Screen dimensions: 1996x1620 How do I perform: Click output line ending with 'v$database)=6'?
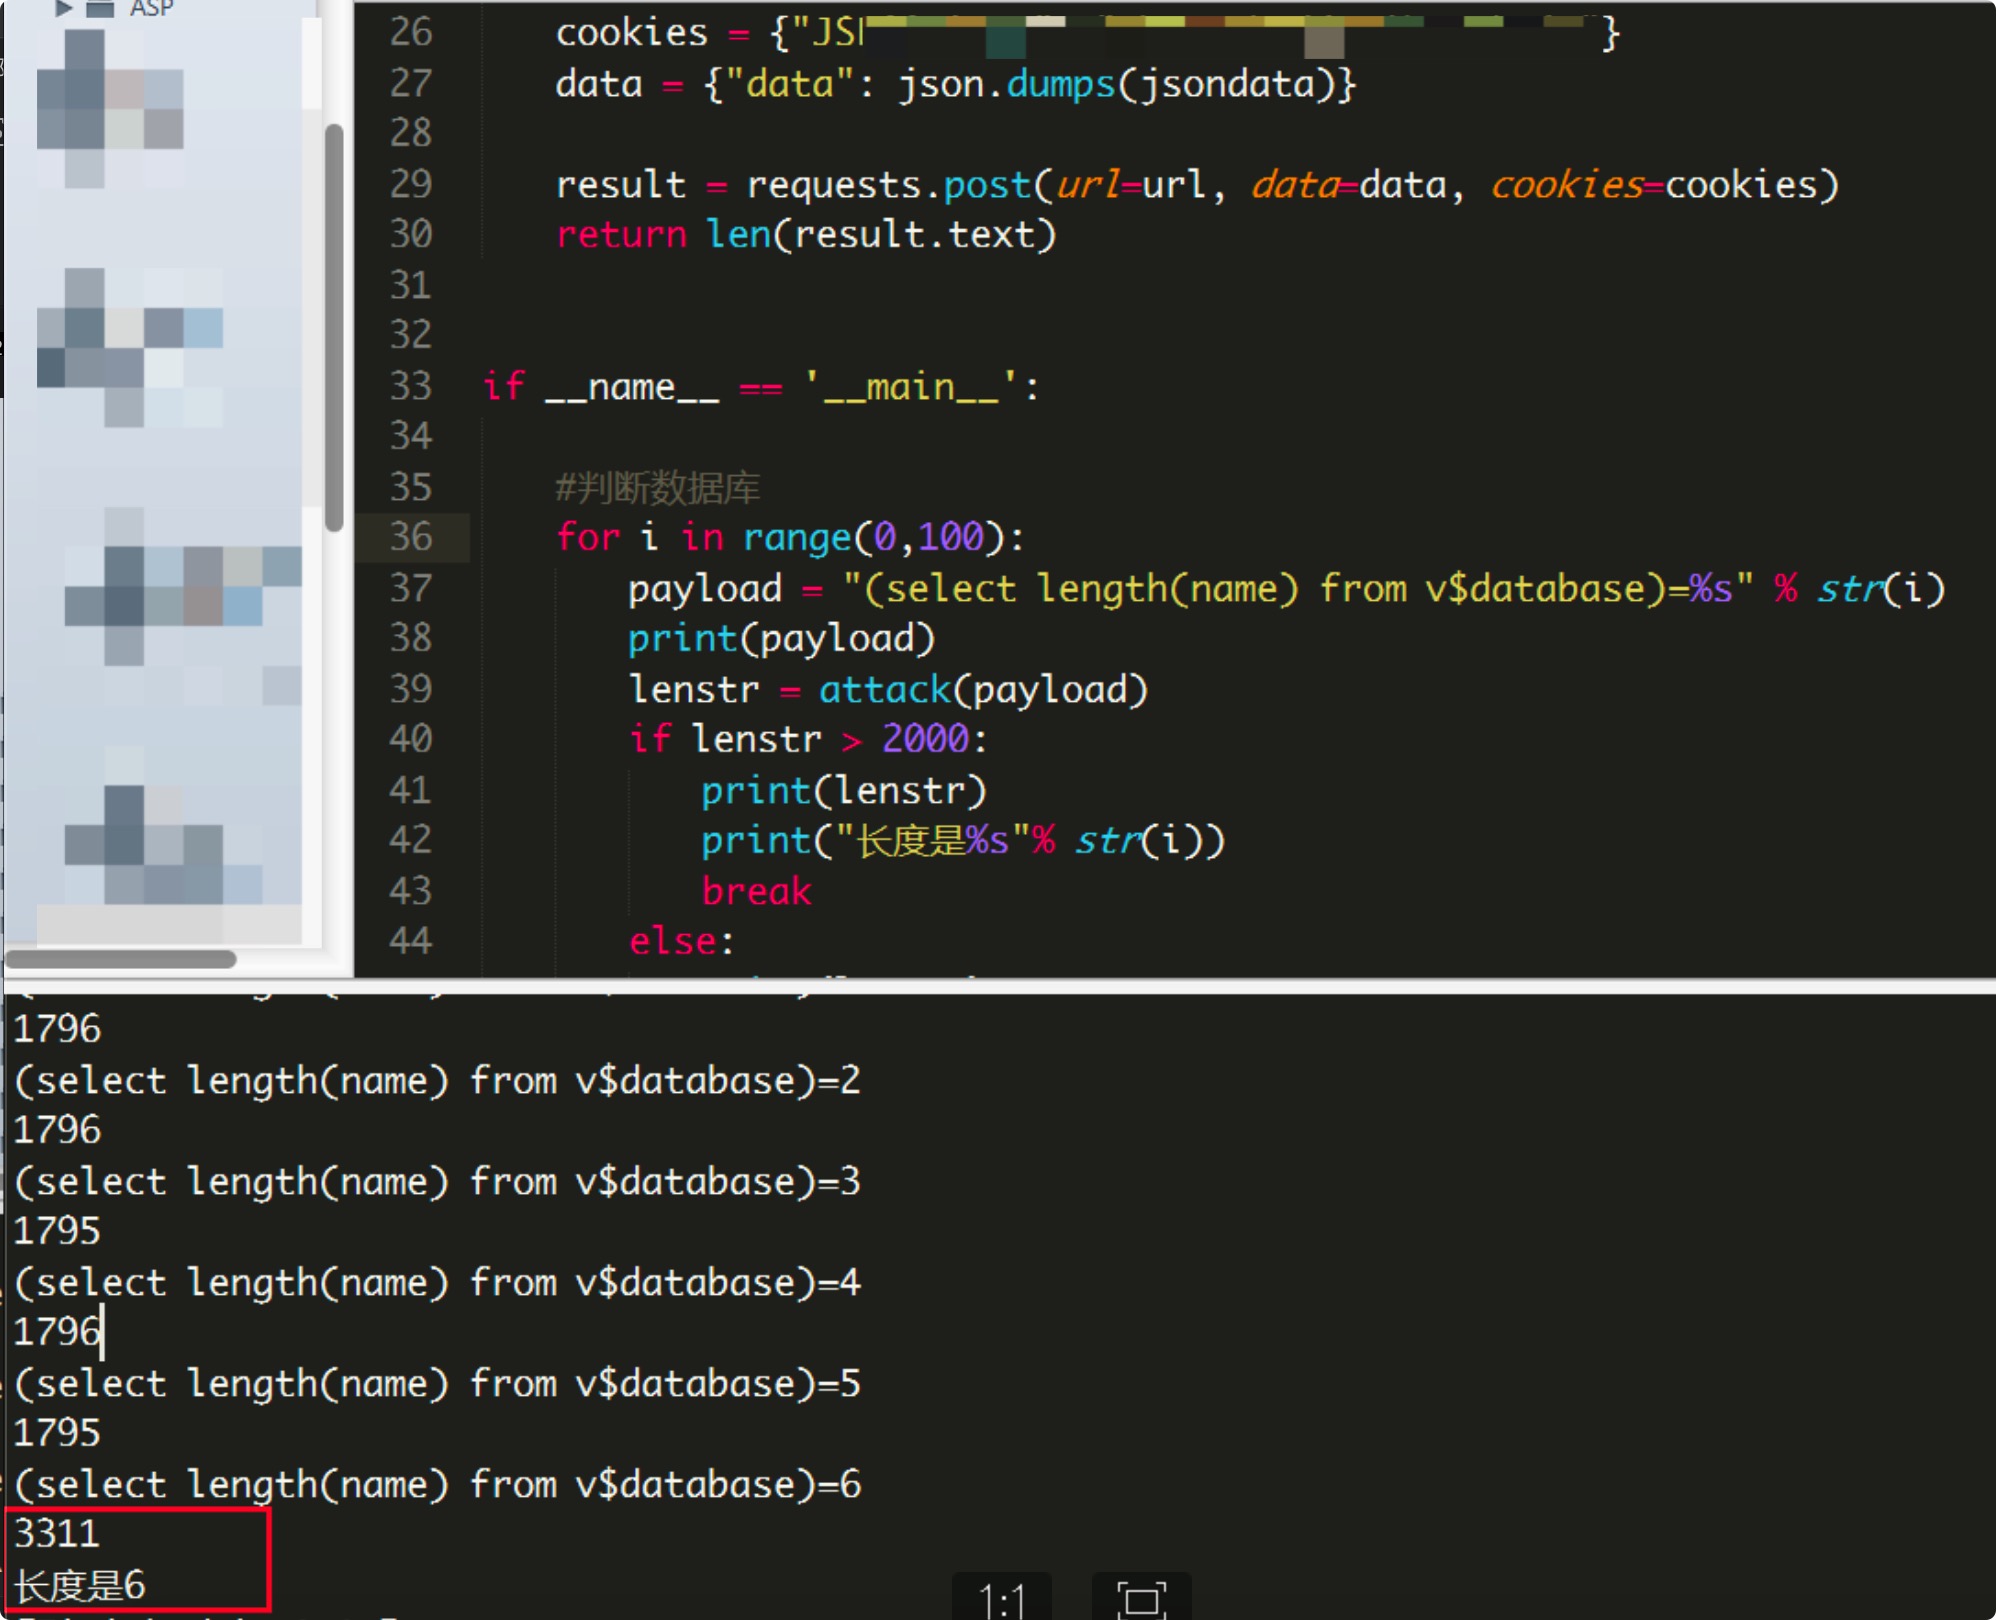437,1485
